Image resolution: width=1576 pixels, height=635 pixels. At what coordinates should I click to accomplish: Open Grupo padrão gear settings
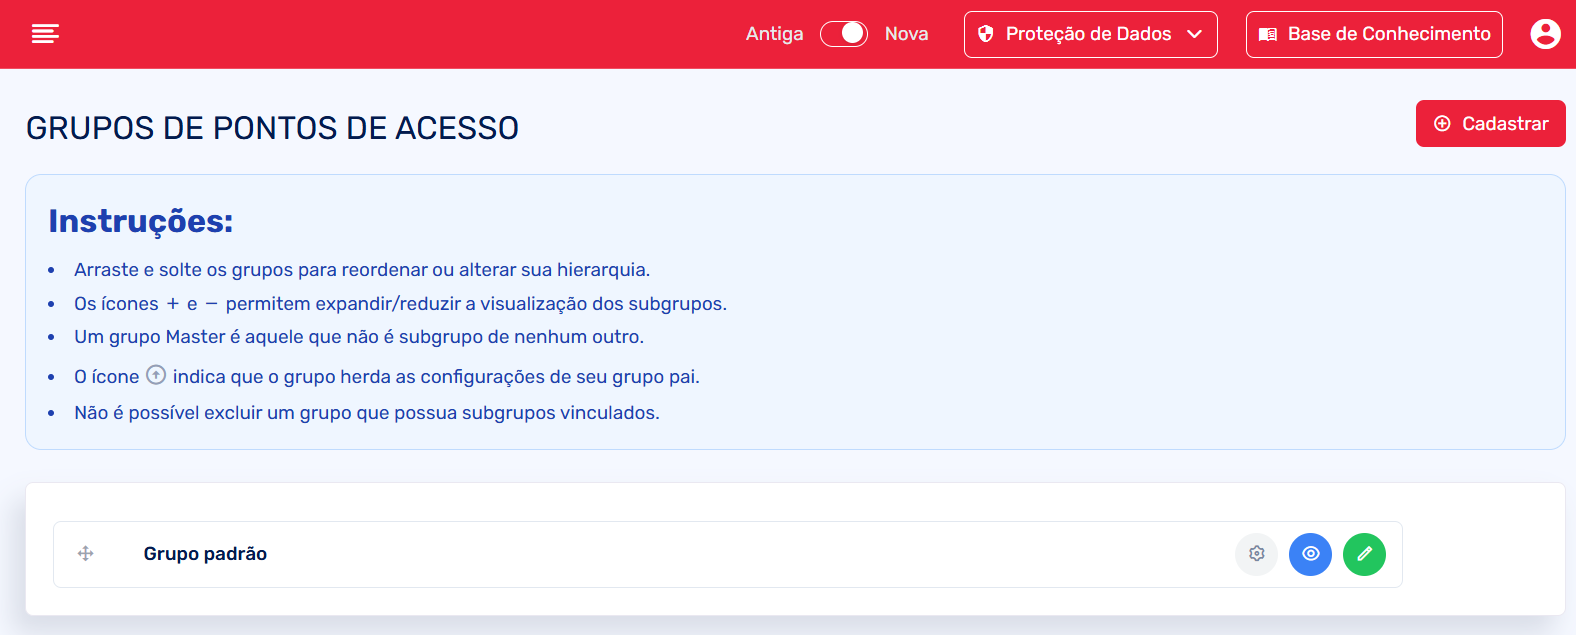click(x=1256, y=554)
